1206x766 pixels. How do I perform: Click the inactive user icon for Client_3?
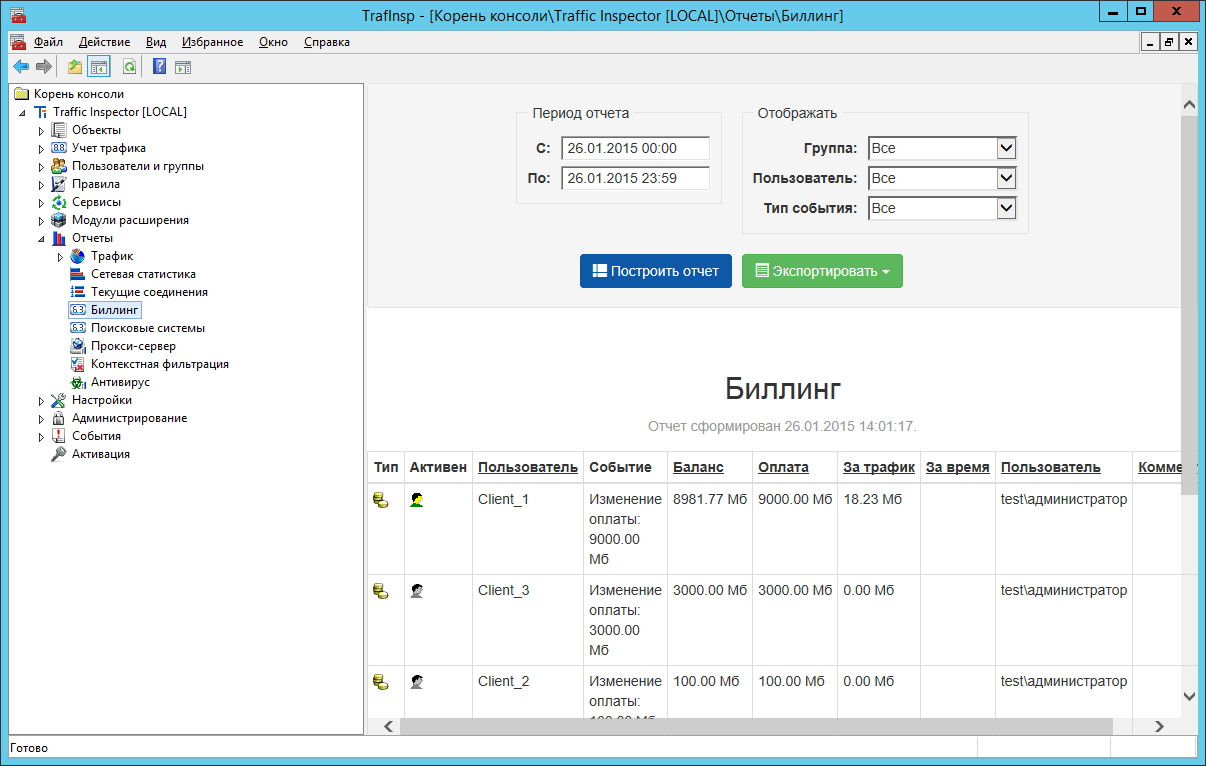[x=417, y=591]
